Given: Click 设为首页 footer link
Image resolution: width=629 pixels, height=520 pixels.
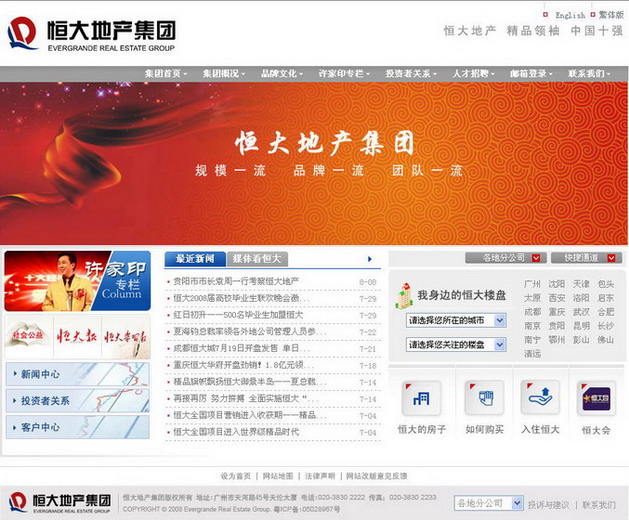Looking at the screenshot, I should (x=236, y=476).
